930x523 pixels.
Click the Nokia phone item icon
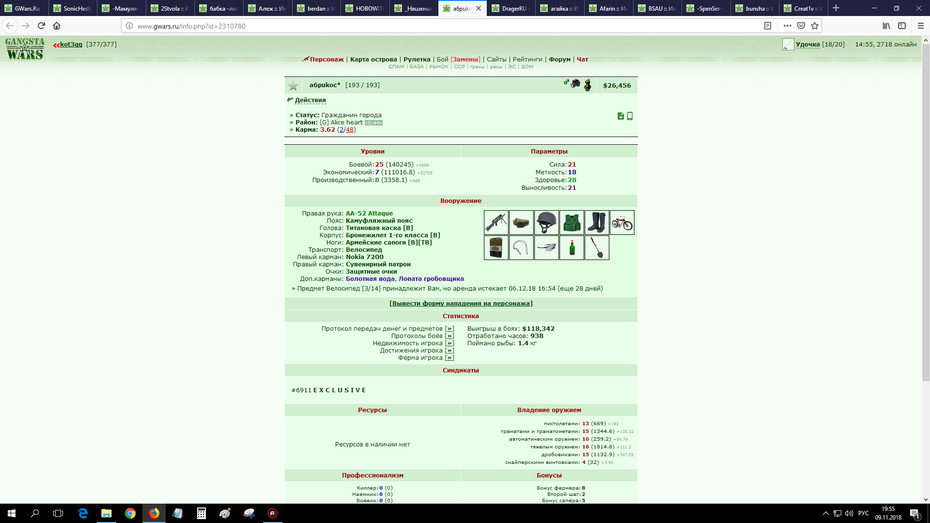[496, 247]
